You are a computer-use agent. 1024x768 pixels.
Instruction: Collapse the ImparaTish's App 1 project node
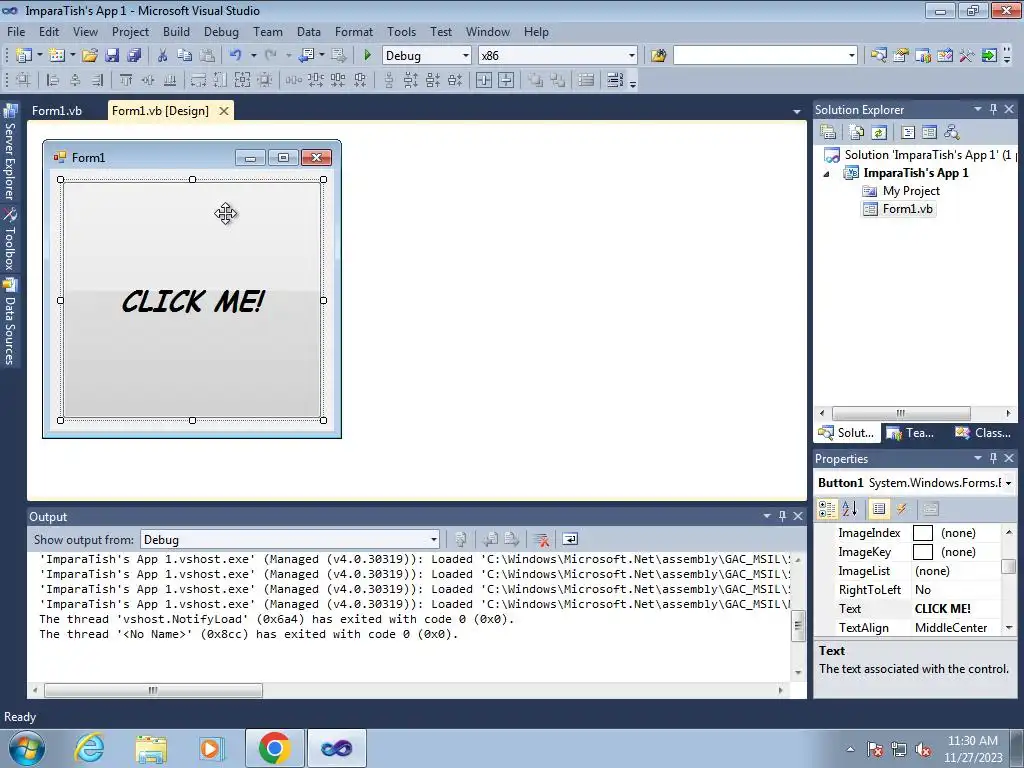pos(827,174)
